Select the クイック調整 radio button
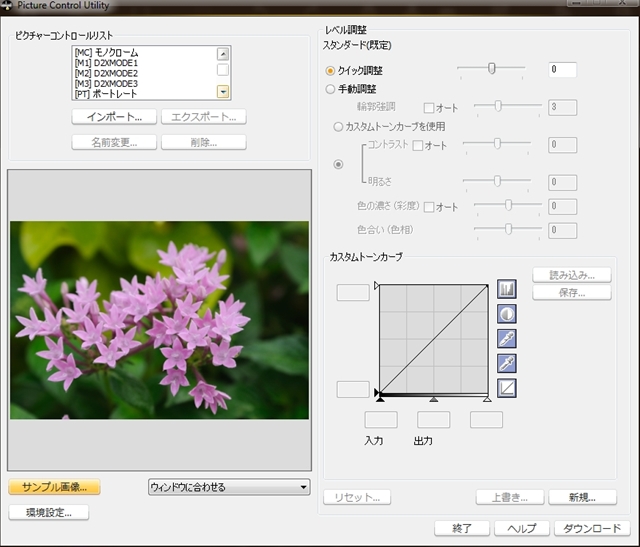This screenshot has width=640, height=547. point(331,71)
